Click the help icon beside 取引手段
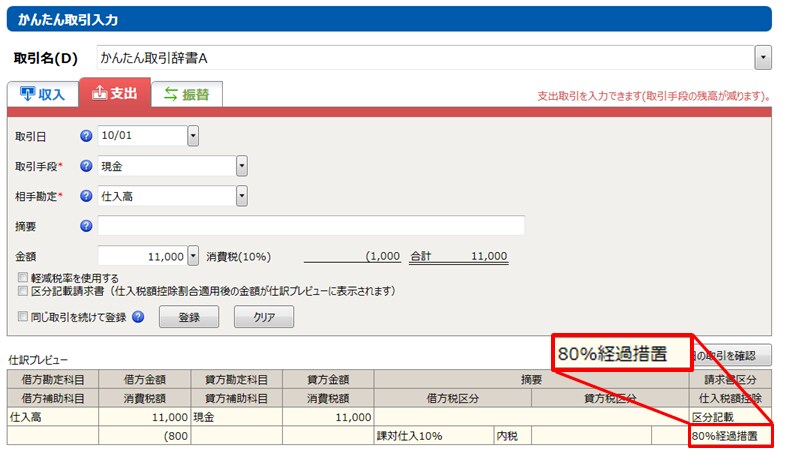 86,166
